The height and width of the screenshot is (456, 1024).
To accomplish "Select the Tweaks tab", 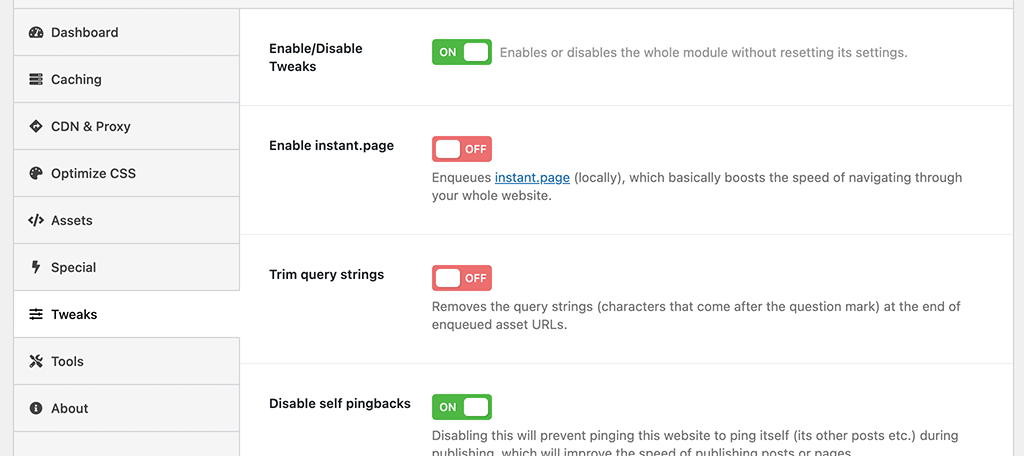I will [127, 314].
